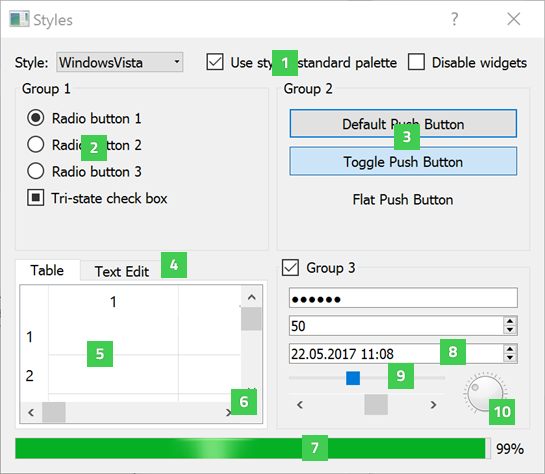545x474 pixels.
Task: Enable the Disable widgets checkbox
Action: [416, 62]
